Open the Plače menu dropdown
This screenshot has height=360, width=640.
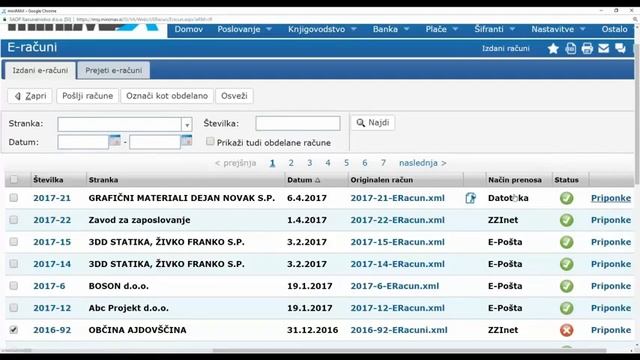point(441,29)
